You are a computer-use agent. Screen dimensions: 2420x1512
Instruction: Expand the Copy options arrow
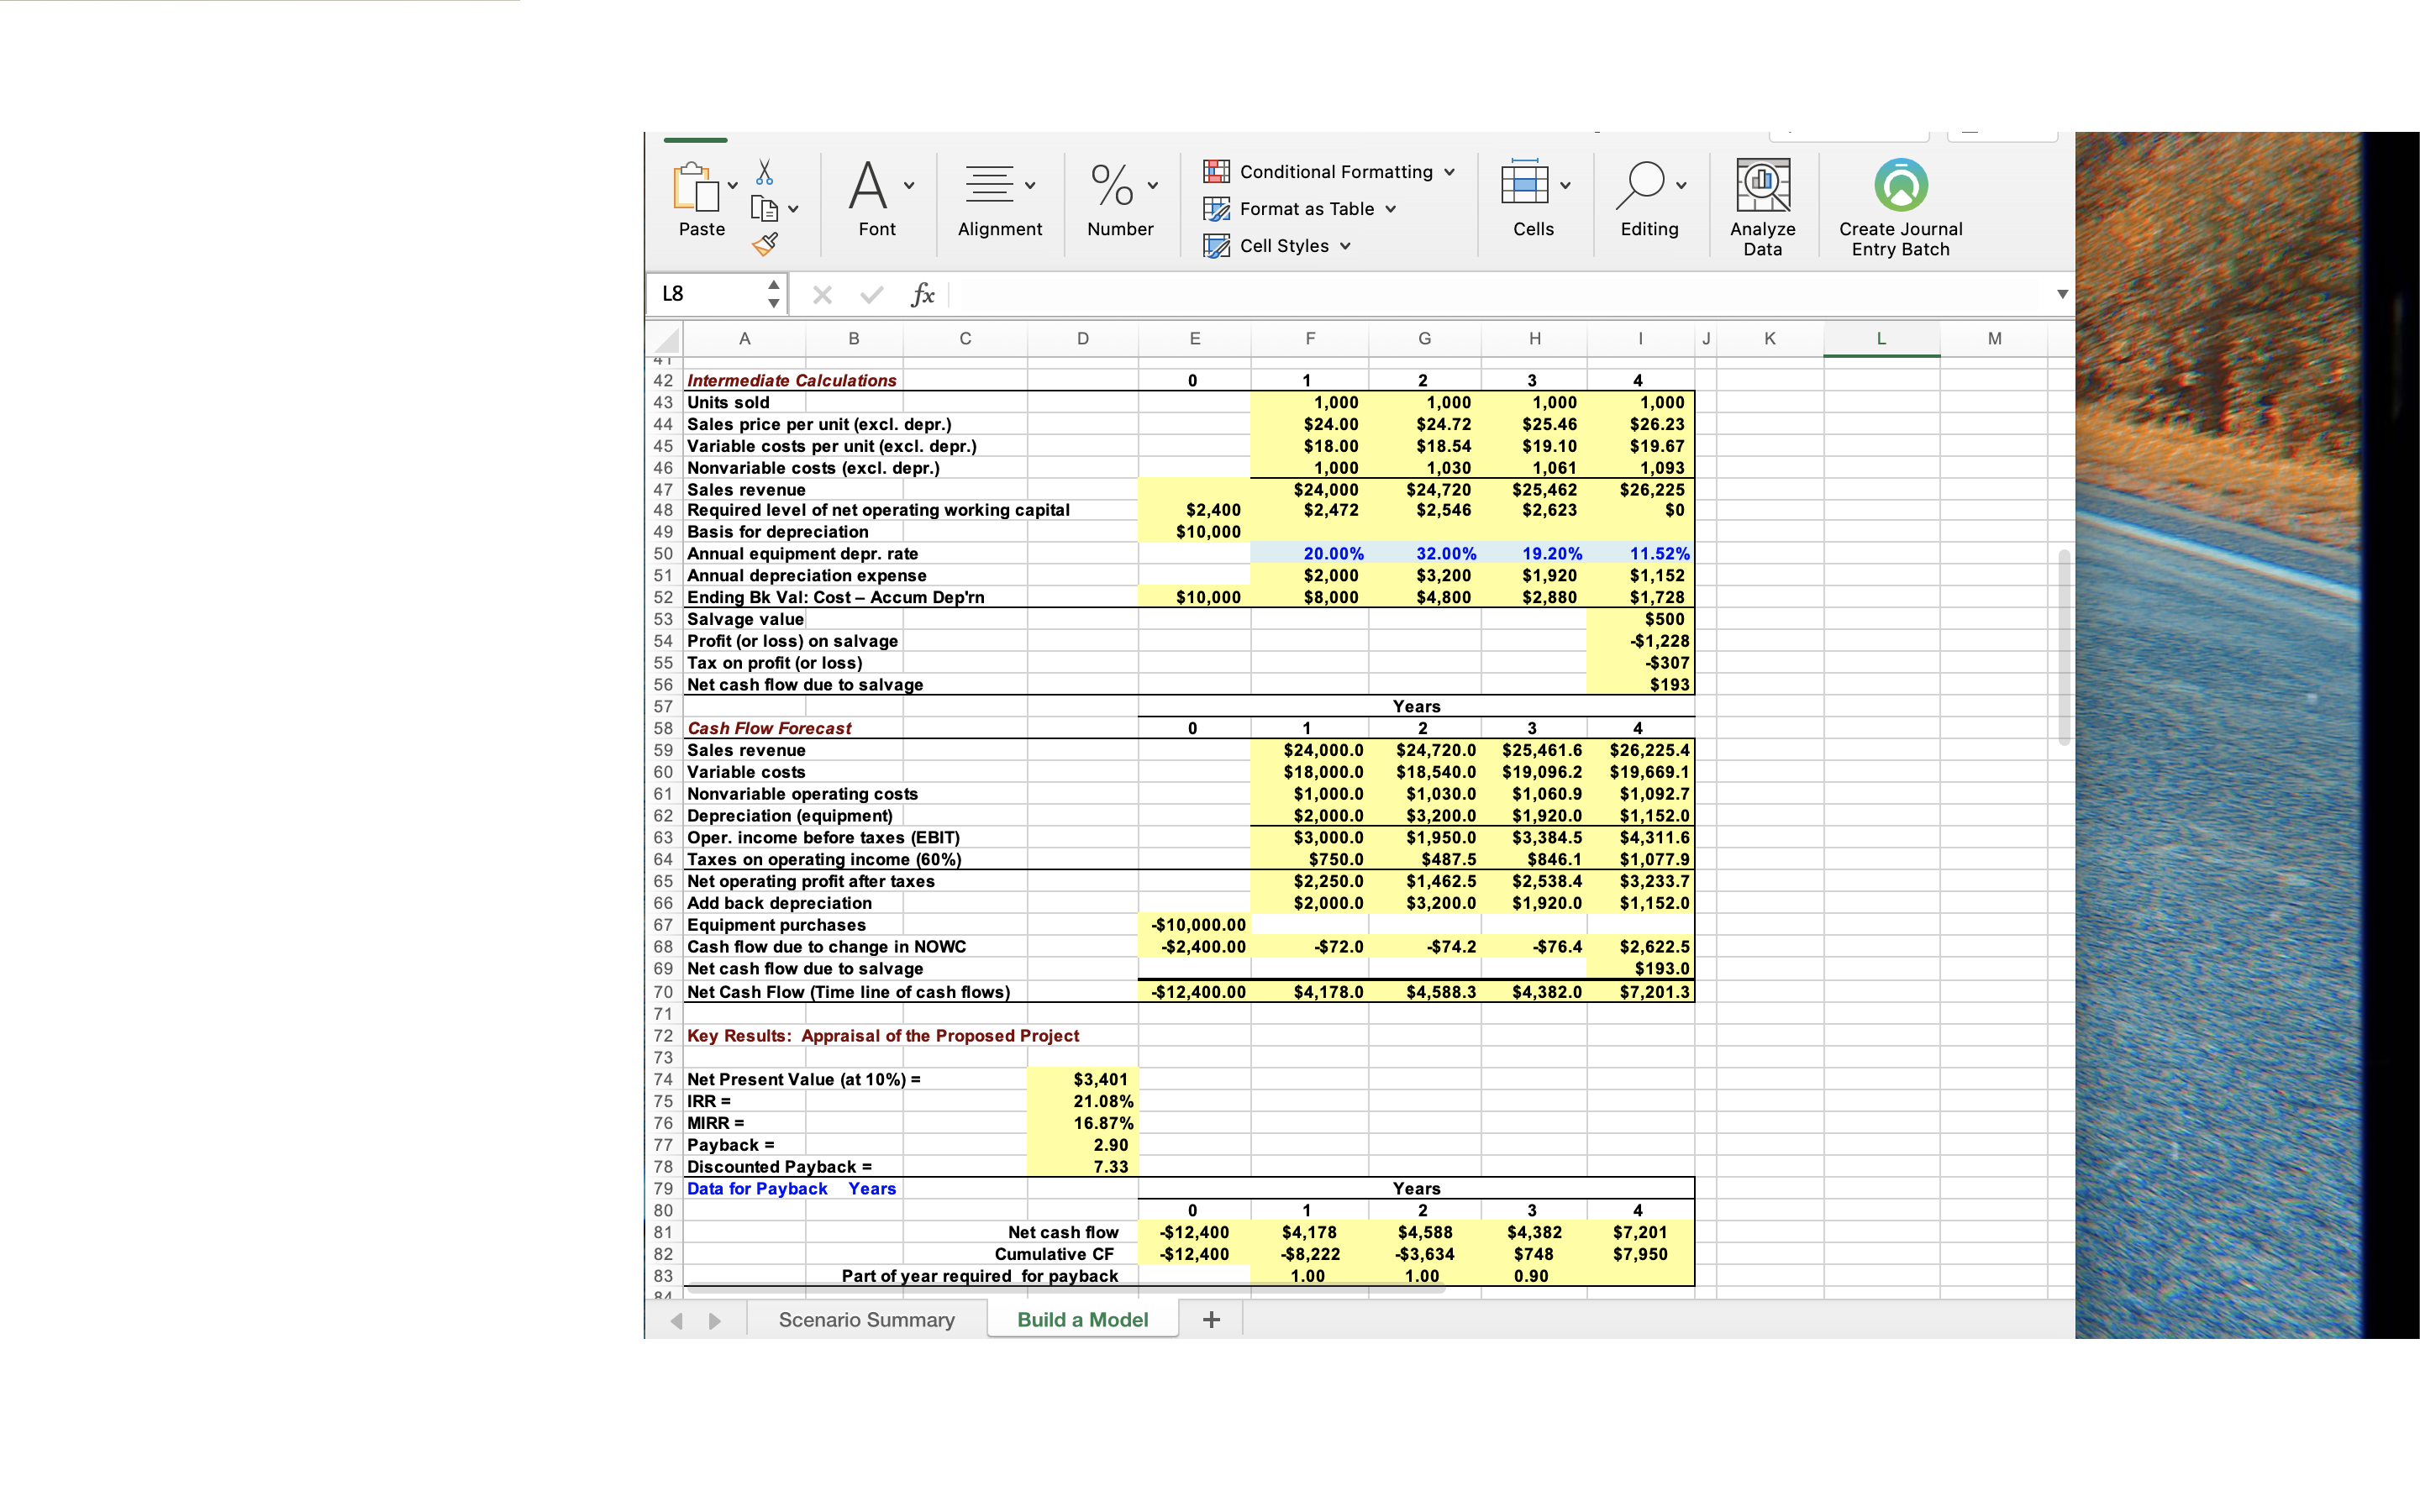click(x=793, y=209)
